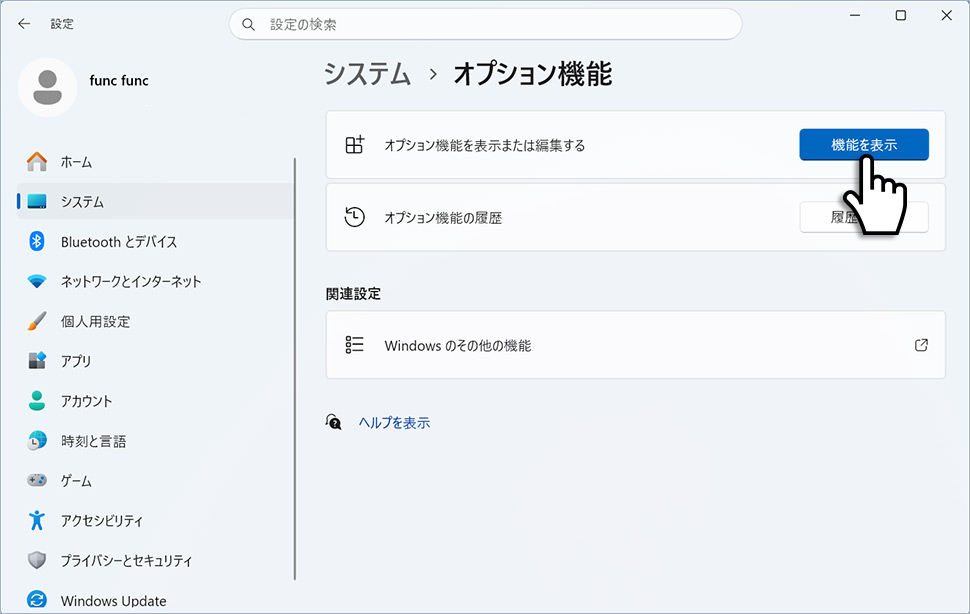Open 時刻と言語 settings
970x614 pixels.
click(156, 440)
